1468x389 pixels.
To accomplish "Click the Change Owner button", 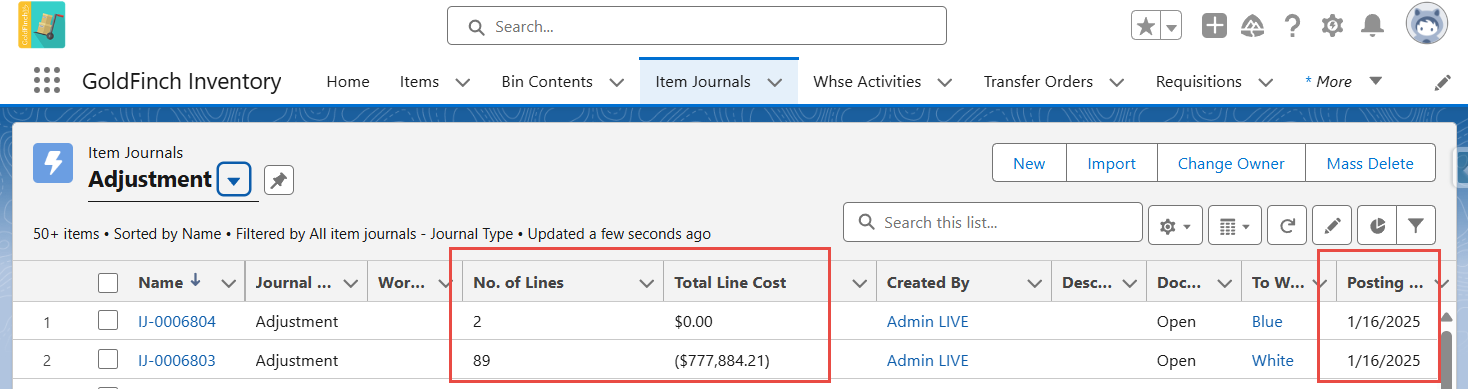I will click(x=1231, y=164).
